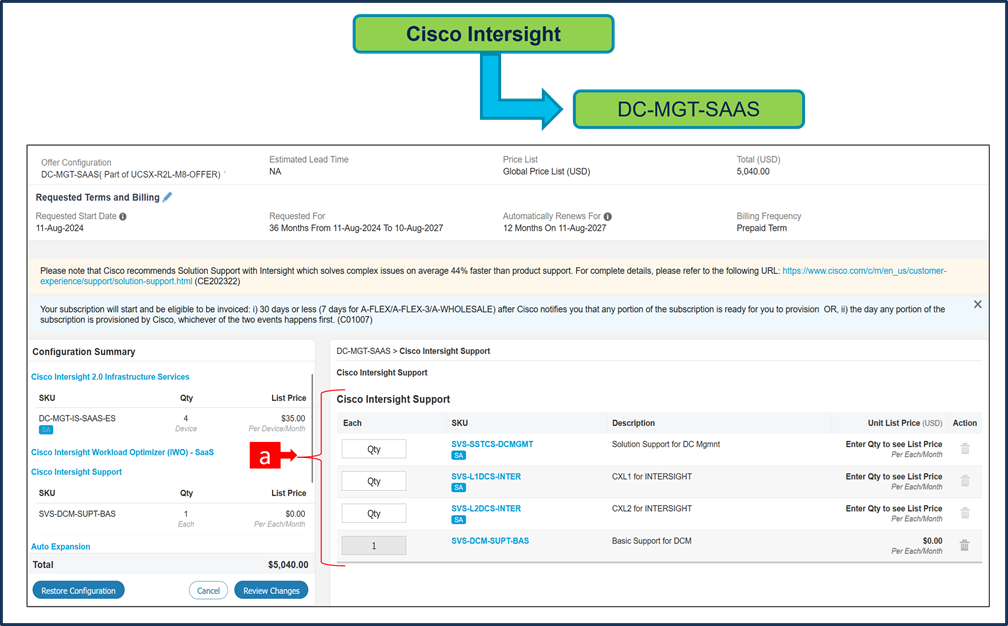This screenshot has height=626, width=1008.
Task: Open Requested Start Date info icon
Action: click(x=123, y=217)
